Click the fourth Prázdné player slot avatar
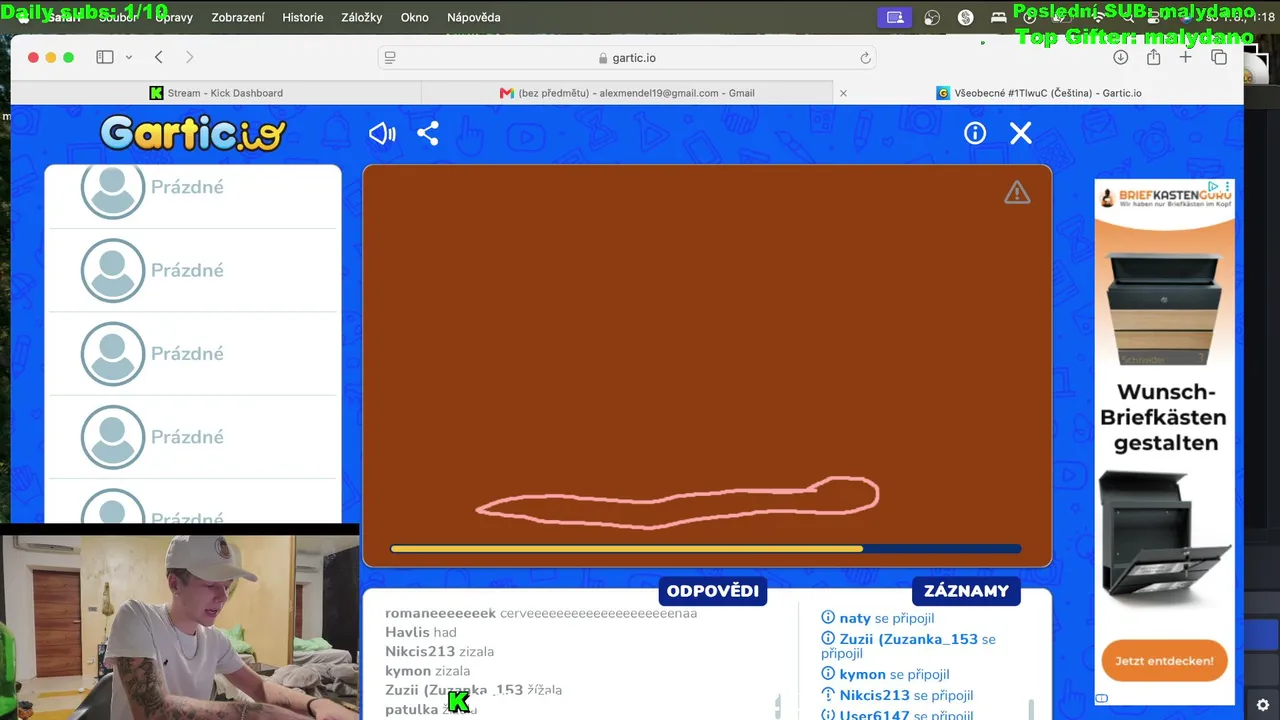 click(113, 437)
